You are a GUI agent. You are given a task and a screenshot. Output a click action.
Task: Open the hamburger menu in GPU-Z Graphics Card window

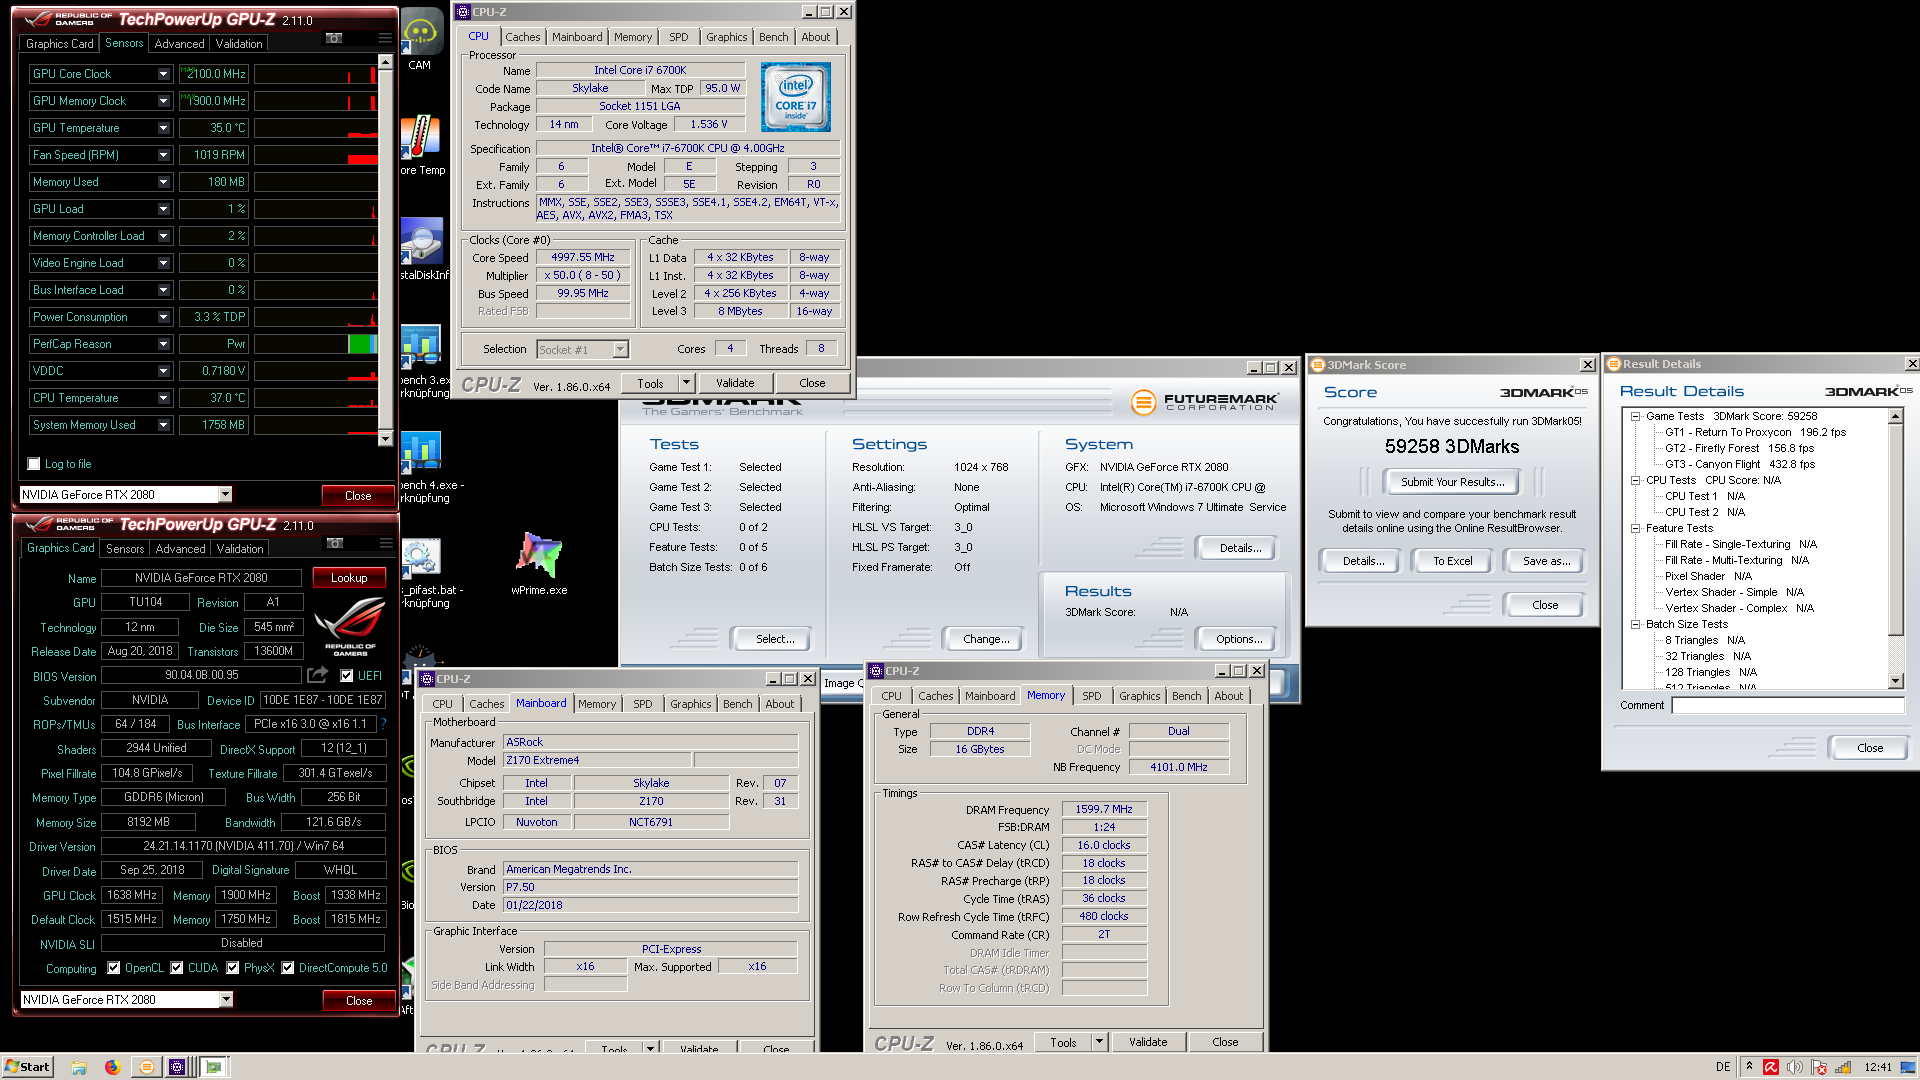386,543
